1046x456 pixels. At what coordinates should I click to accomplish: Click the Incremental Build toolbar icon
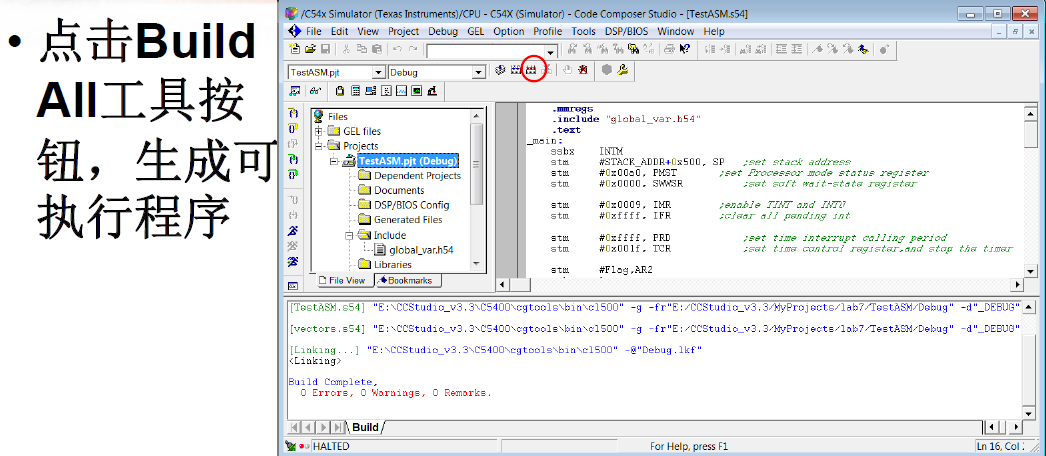[516, 70]
